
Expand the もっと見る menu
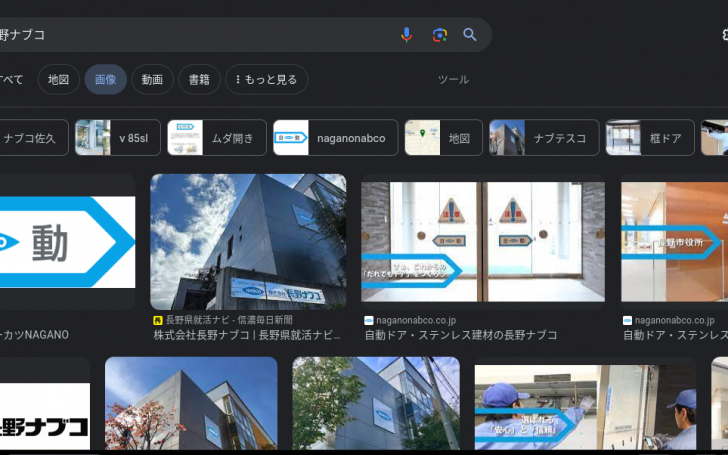[266, 79]
